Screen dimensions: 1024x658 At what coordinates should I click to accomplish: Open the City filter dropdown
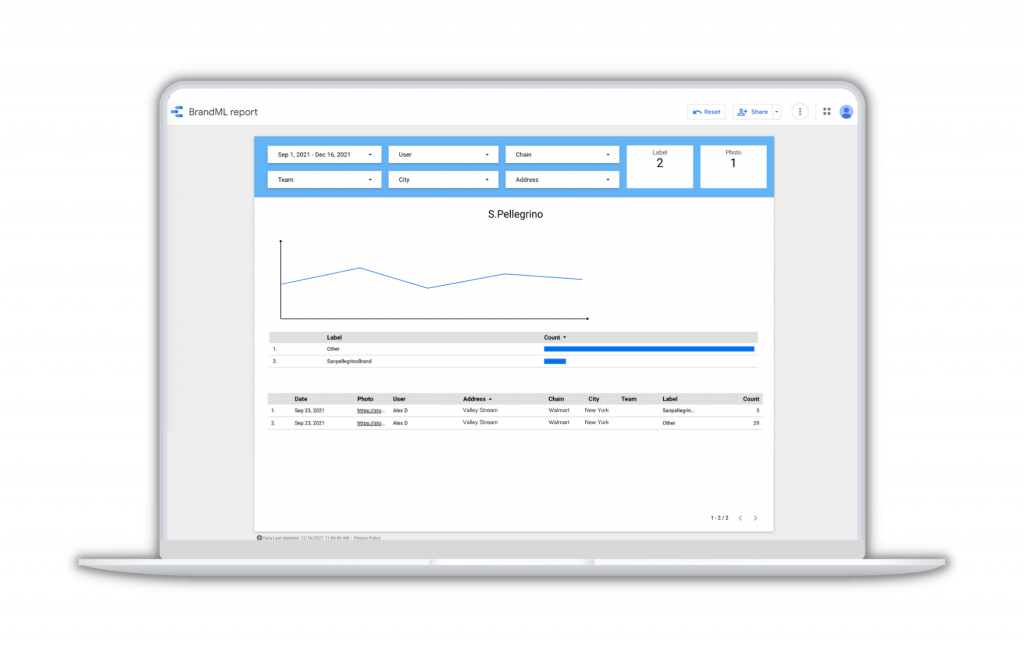click(443, 180)
